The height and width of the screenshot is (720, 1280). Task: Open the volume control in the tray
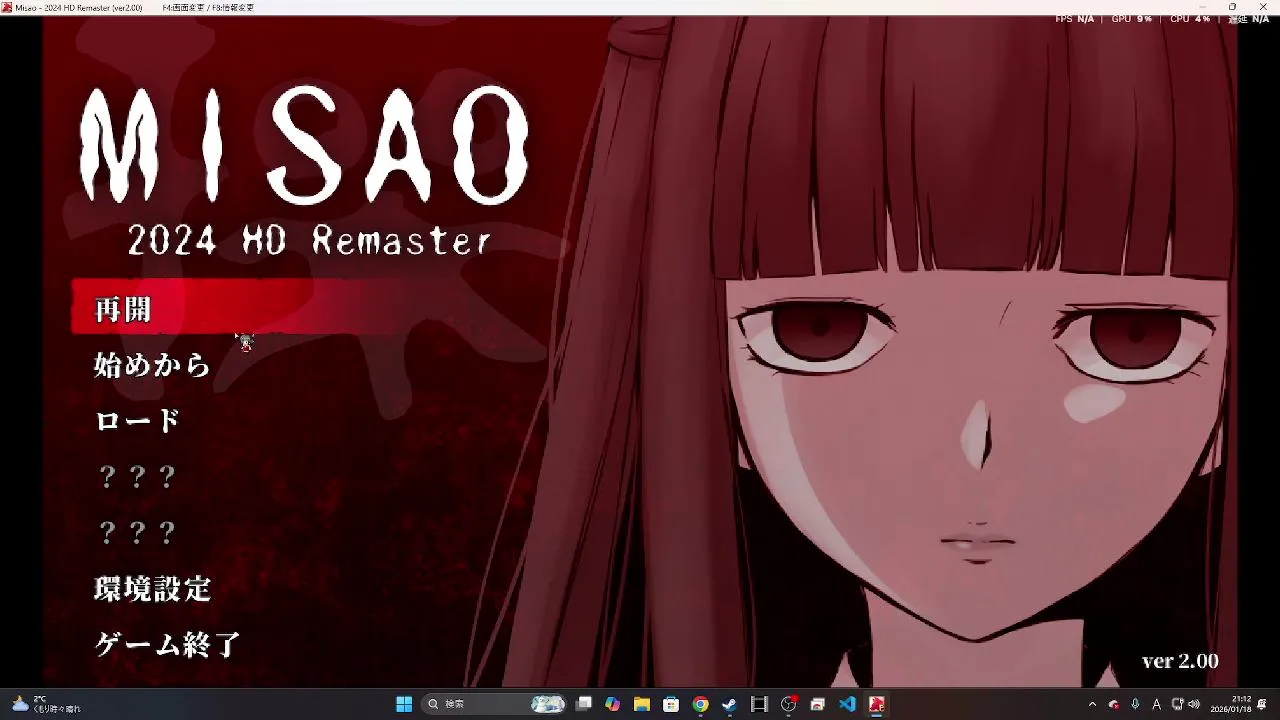click(x=1193, y=704)
